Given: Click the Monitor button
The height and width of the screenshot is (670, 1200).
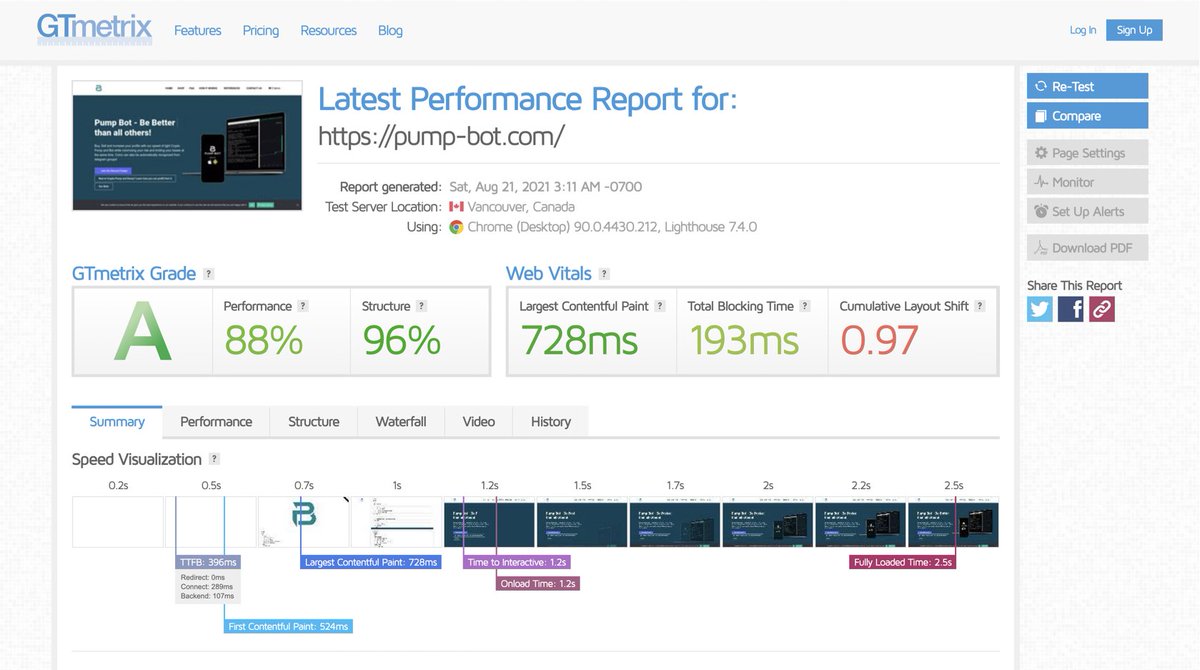Looking at the screenshot, I should (x=1087, y=182).
